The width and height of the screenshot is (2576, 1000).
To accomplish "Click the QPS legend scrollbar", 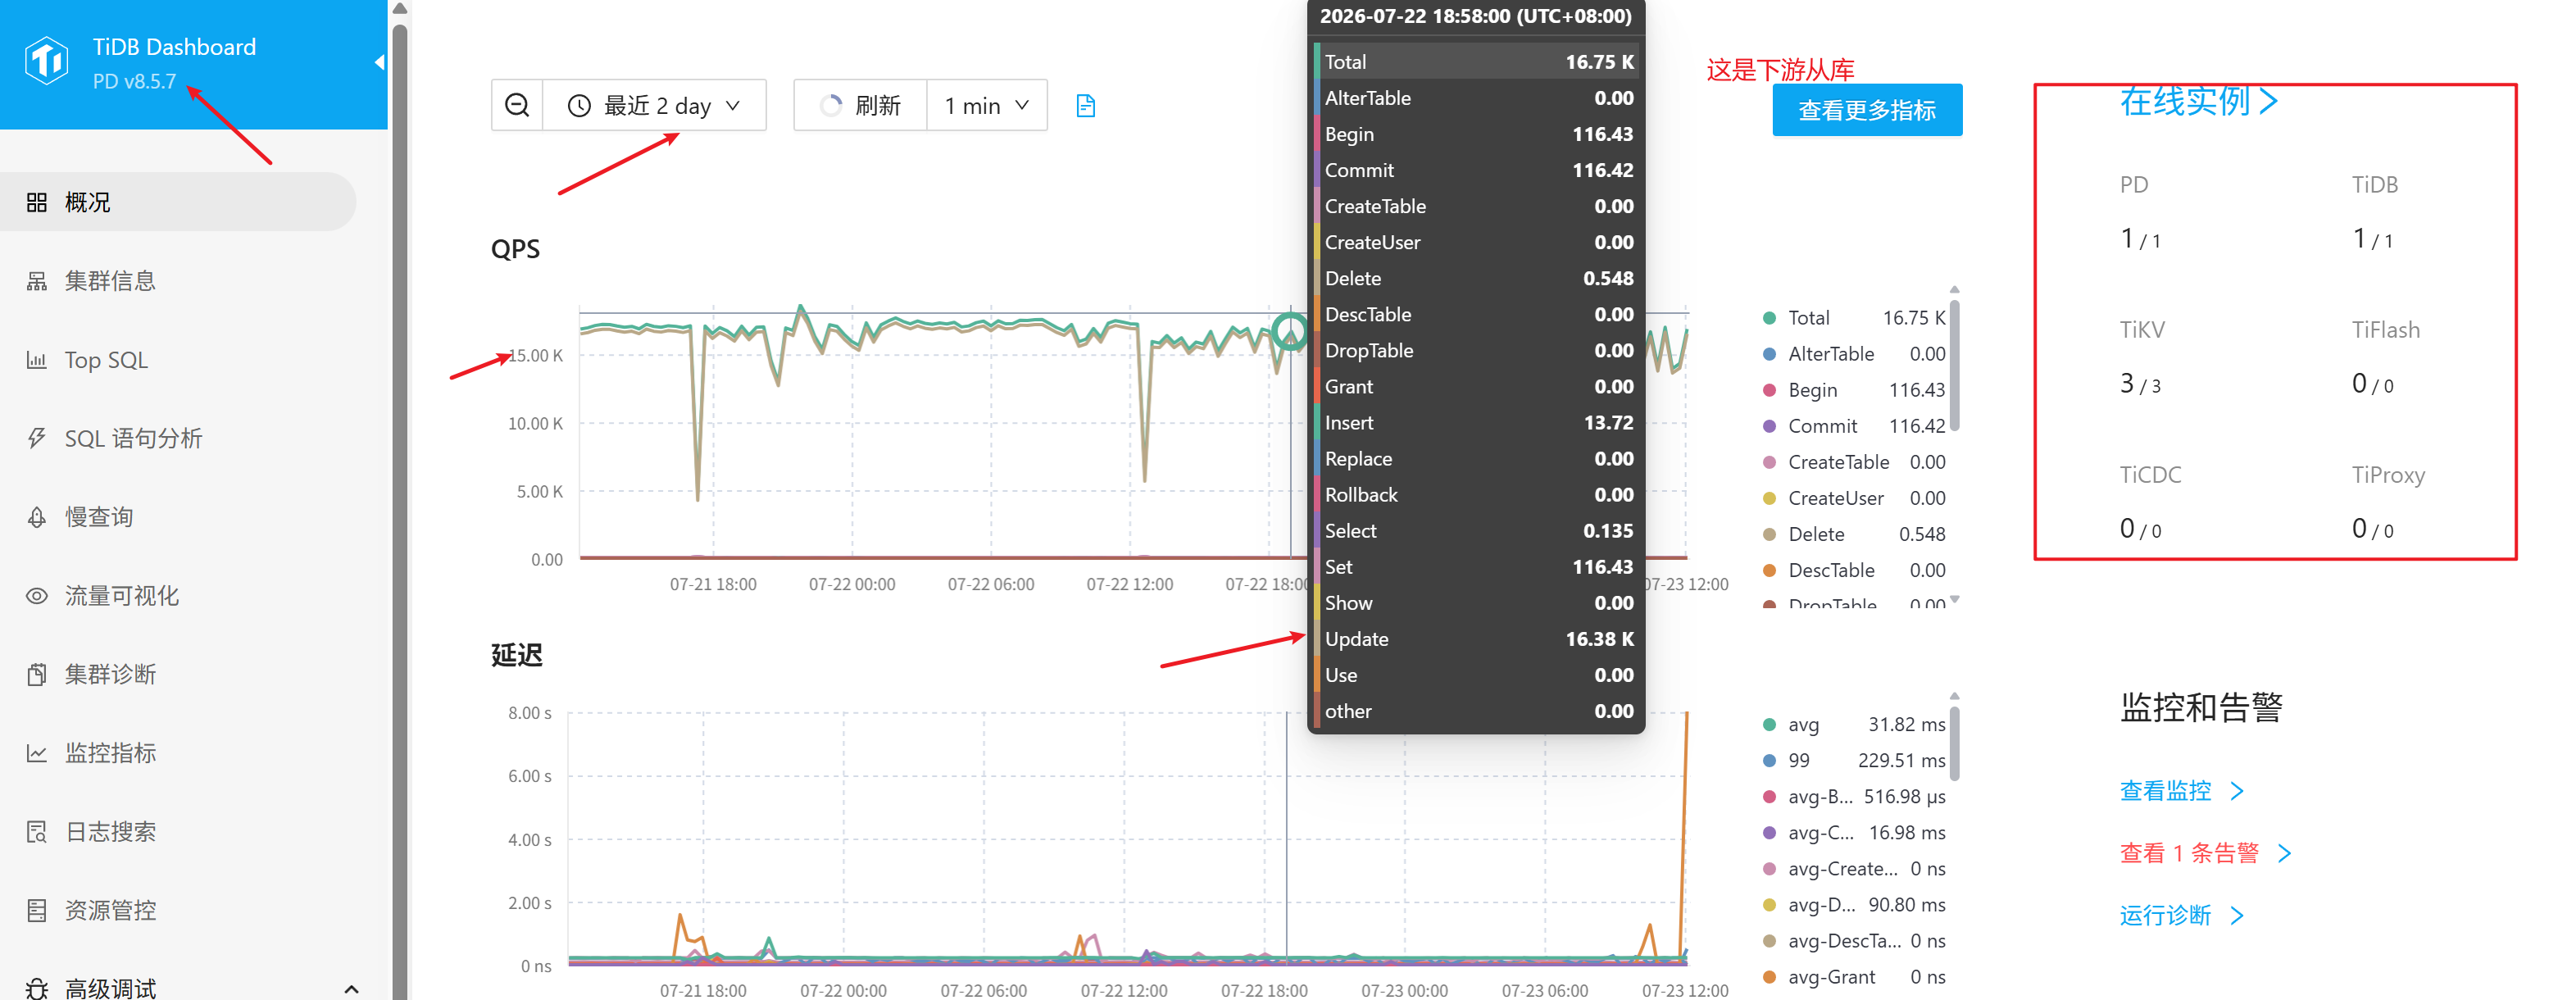I will pyautogui.click(x=1955, y=366).
